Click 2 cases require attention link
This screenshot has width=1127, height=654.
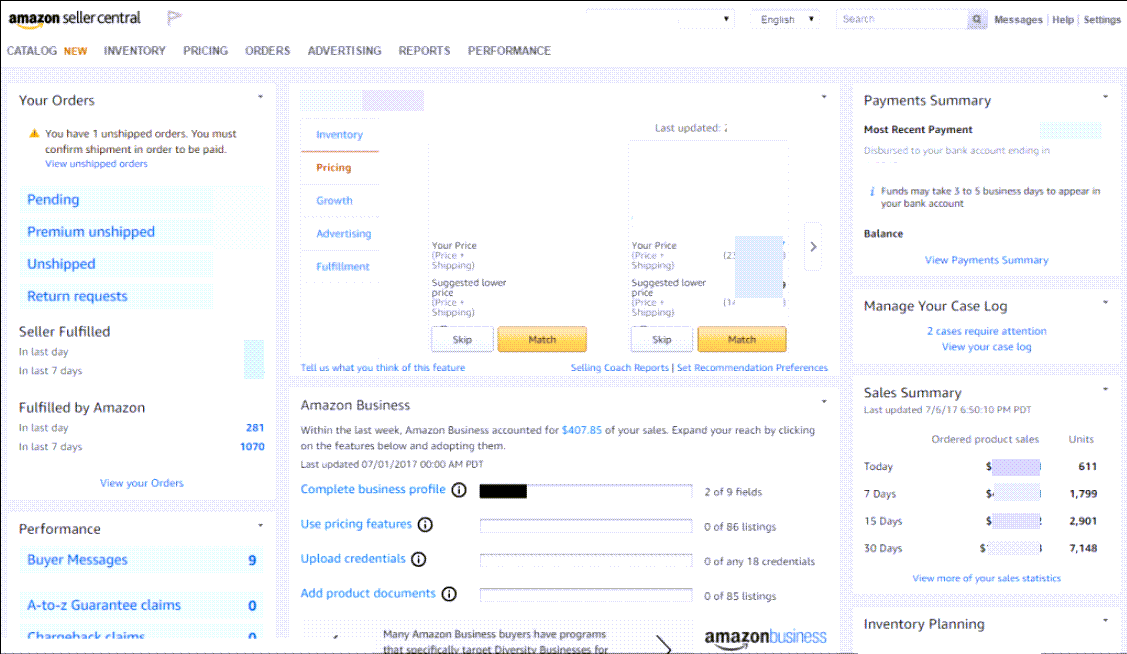click(x=986, y=331)
